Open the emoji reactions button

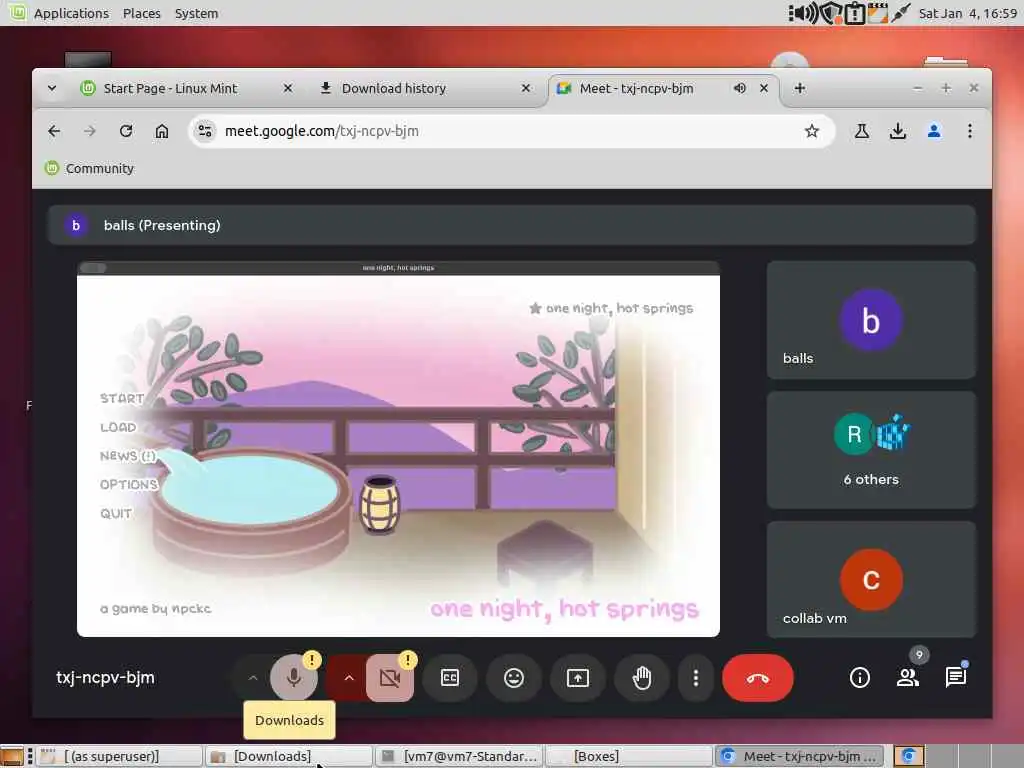[514, 678]
